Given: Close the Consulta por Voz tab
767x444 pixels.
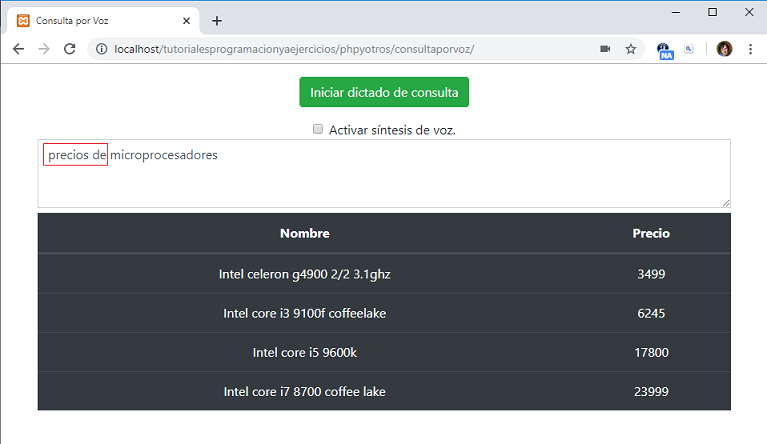Looking at the screenshot, I should pos(186,21).
